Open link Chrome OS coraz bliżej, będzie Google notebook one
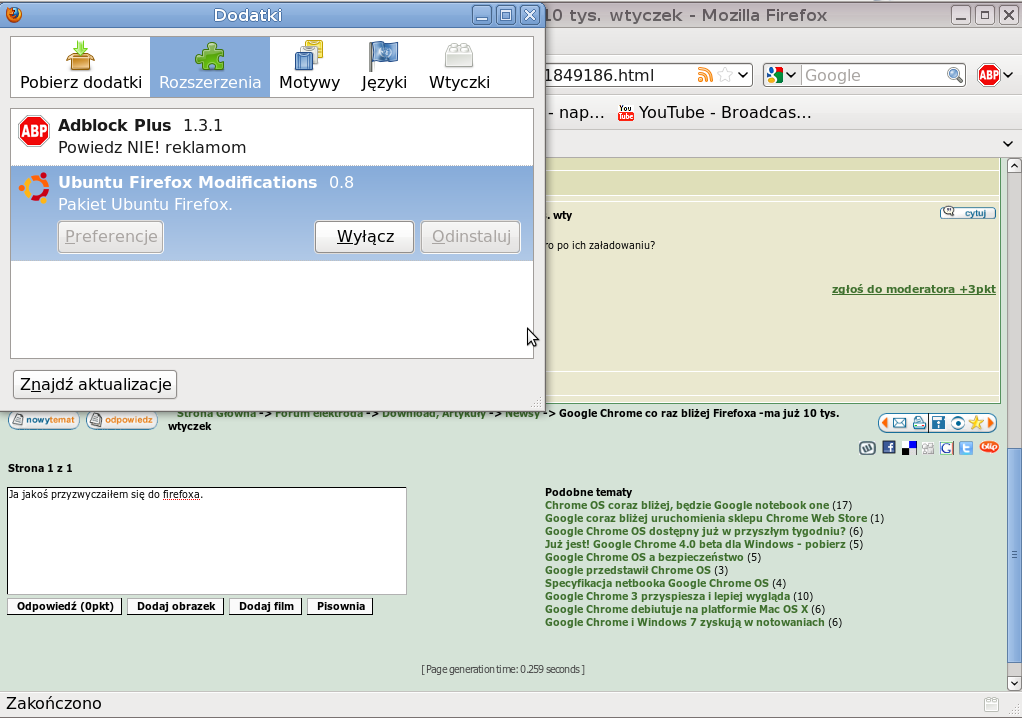This screenshot has height=718, width=1022. coord(687,505)
